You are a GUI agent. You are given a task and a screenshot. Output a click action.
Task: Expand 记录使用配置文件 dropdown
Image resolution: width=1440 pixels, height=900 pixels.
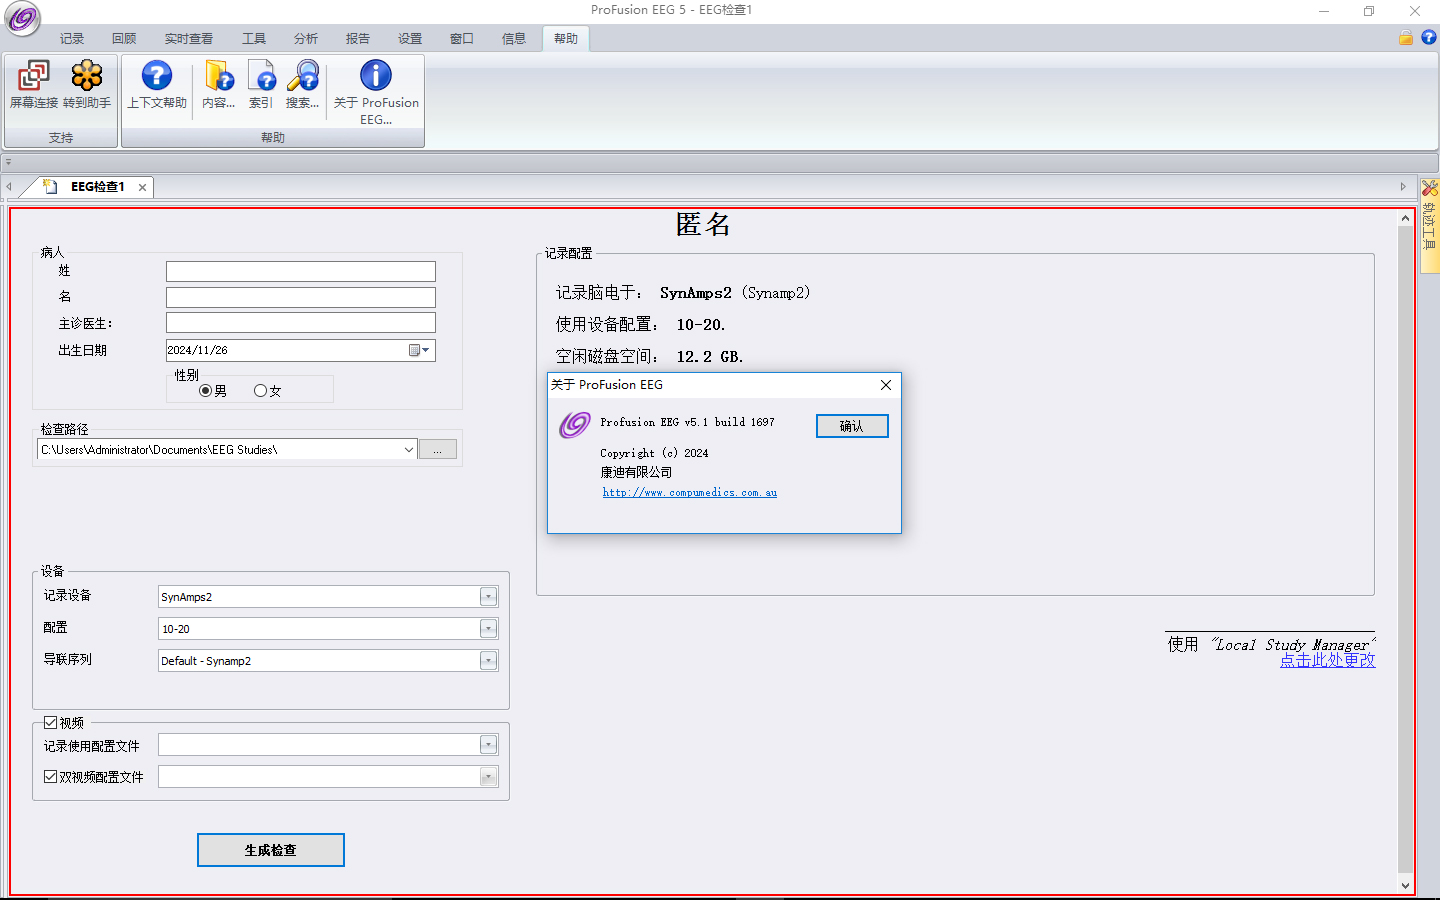pyautogui.click(x=488, y=745)
